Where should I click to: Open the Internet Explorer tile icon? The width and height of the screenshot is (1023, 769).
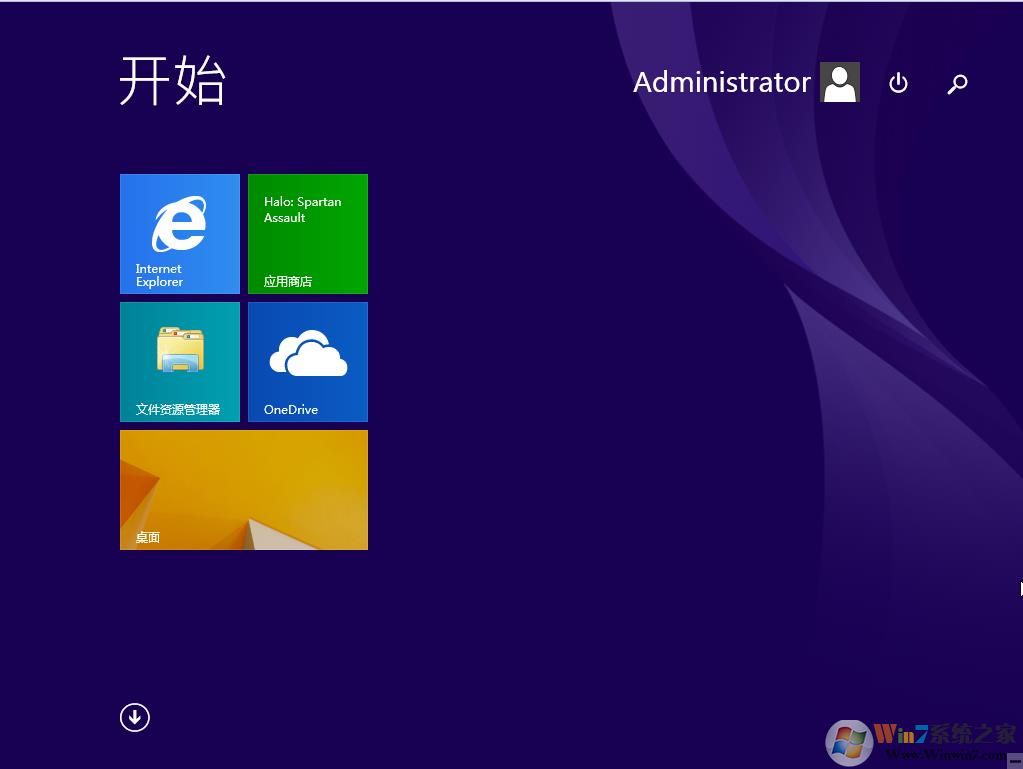(179, 224)
